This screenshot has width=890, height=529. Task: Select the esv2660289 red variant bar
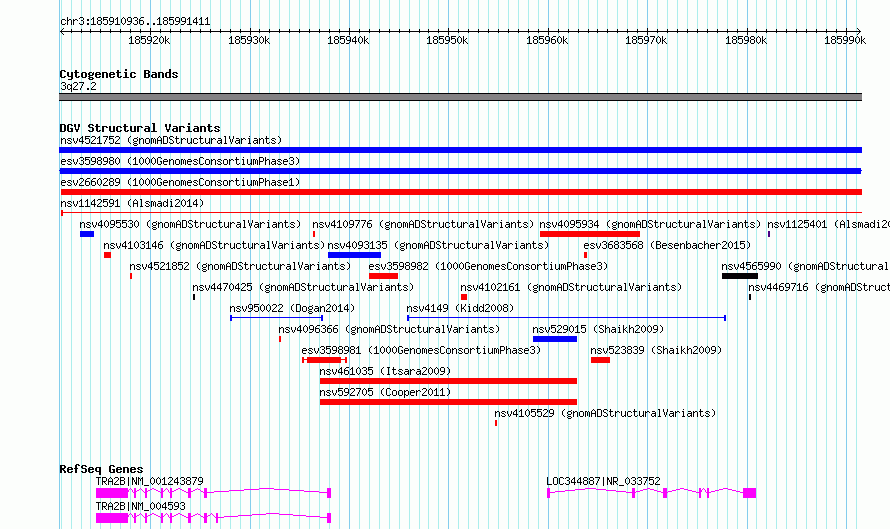click(460, 192)
